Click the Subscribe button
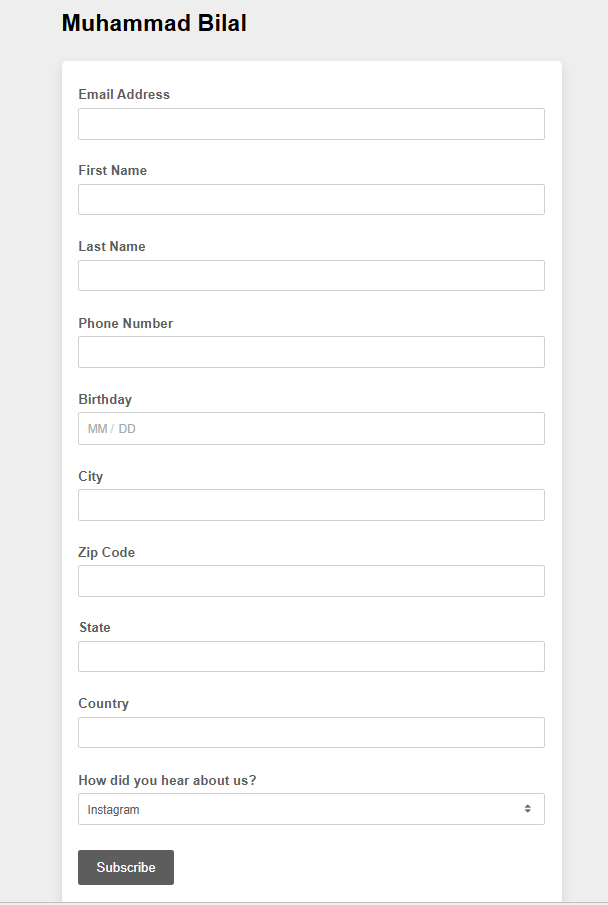The height and width of the screenshot is (905, 608). pos(126,867)
